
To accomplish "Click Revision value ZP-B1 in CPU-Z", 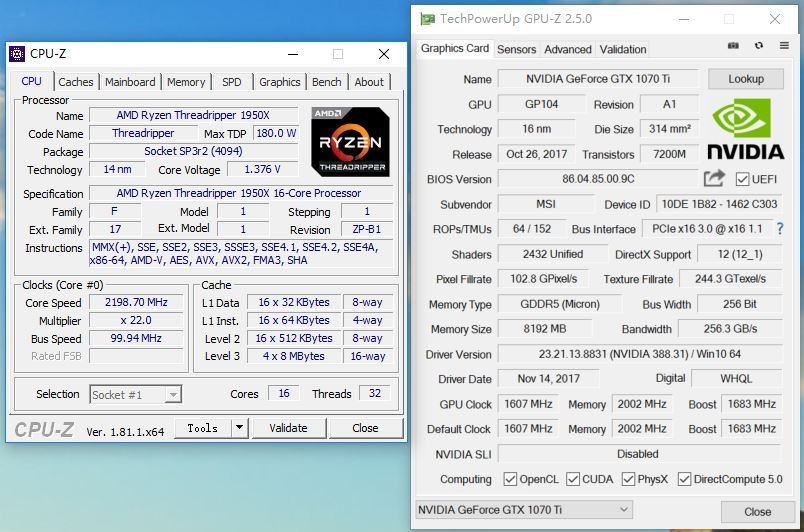I will point(367,229).
